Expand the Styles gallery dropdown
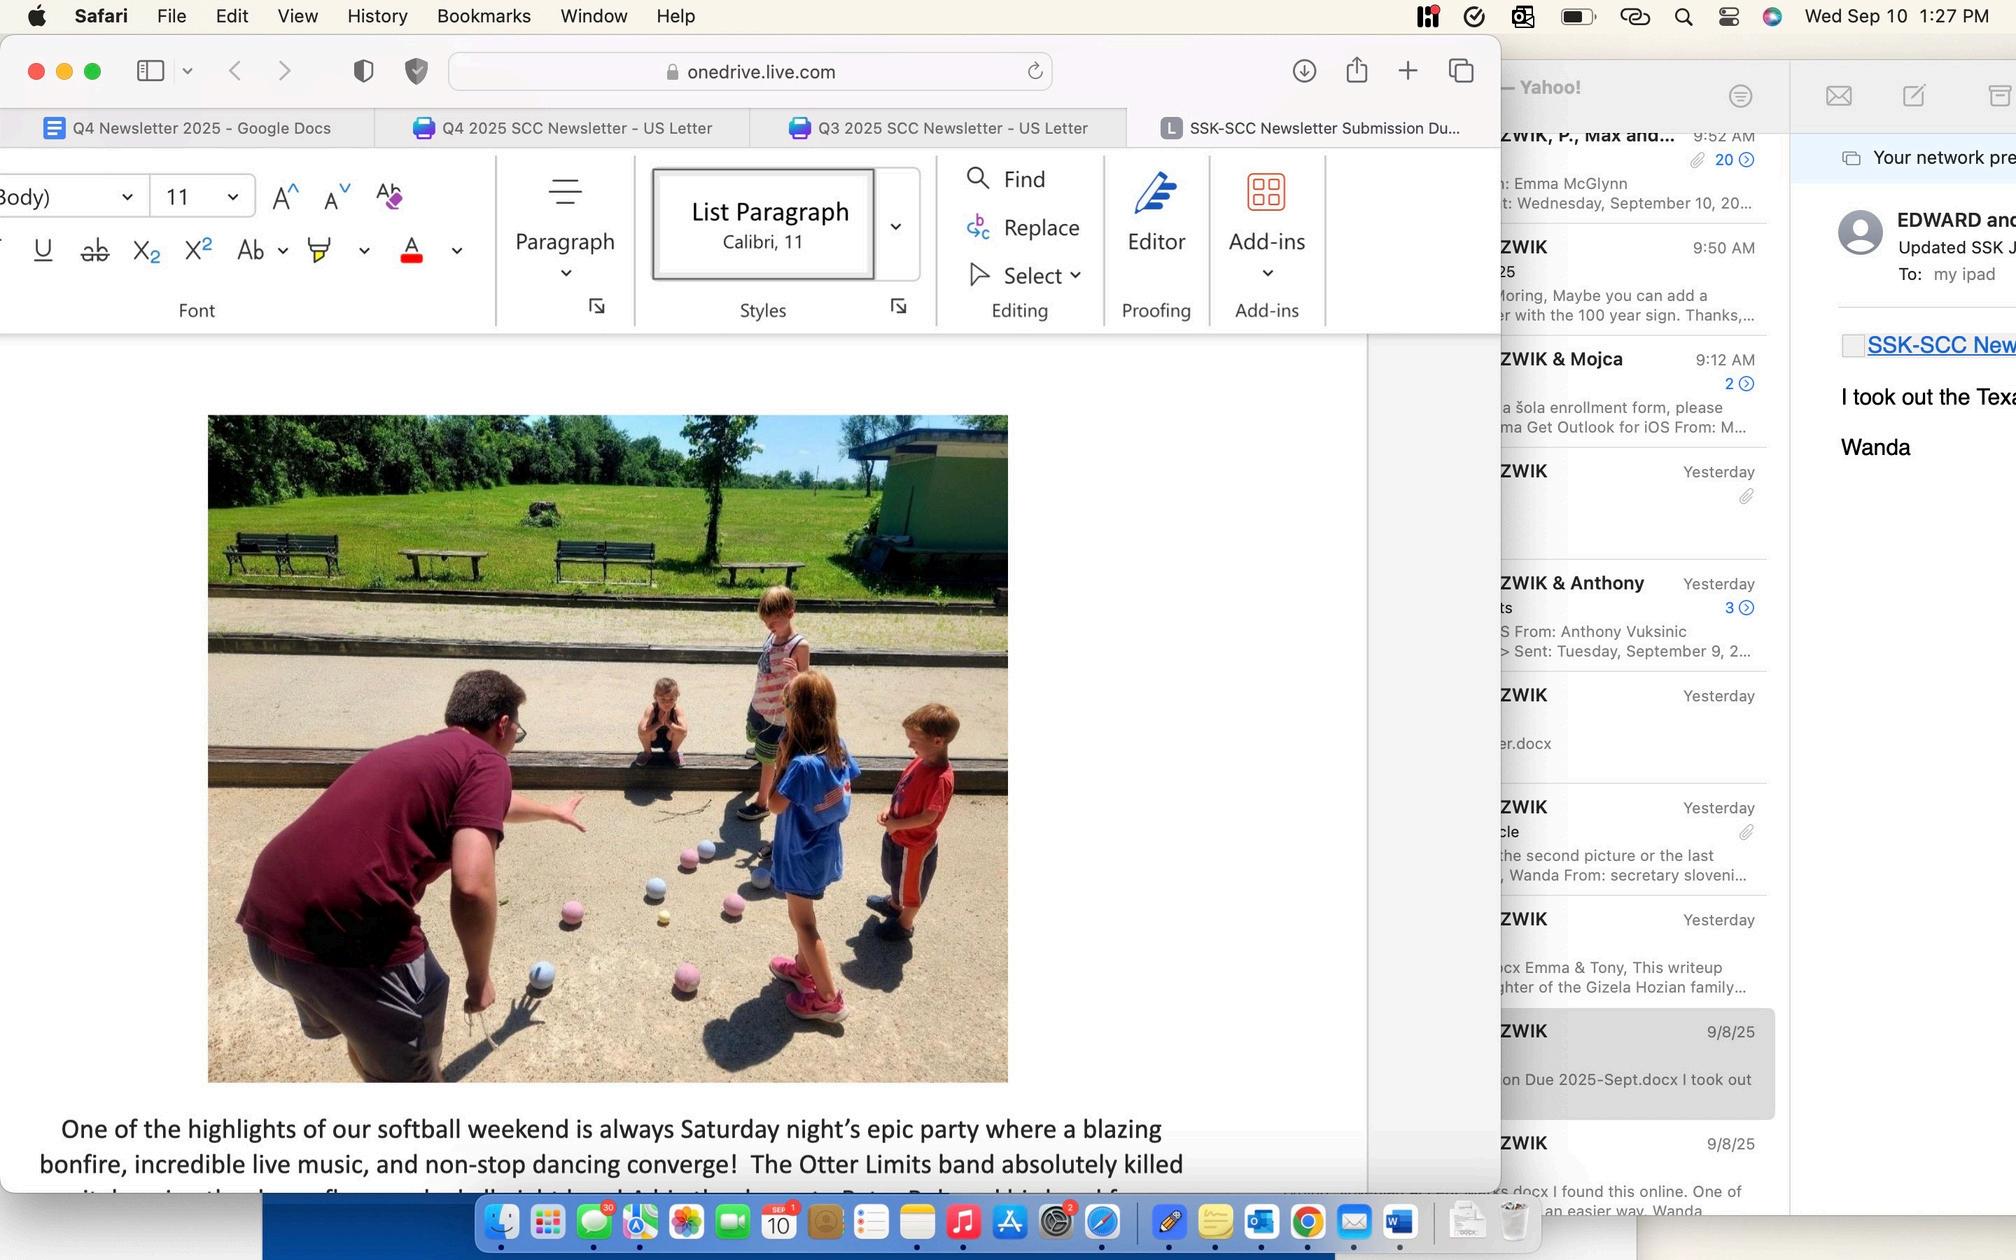 tap(896, 226)
